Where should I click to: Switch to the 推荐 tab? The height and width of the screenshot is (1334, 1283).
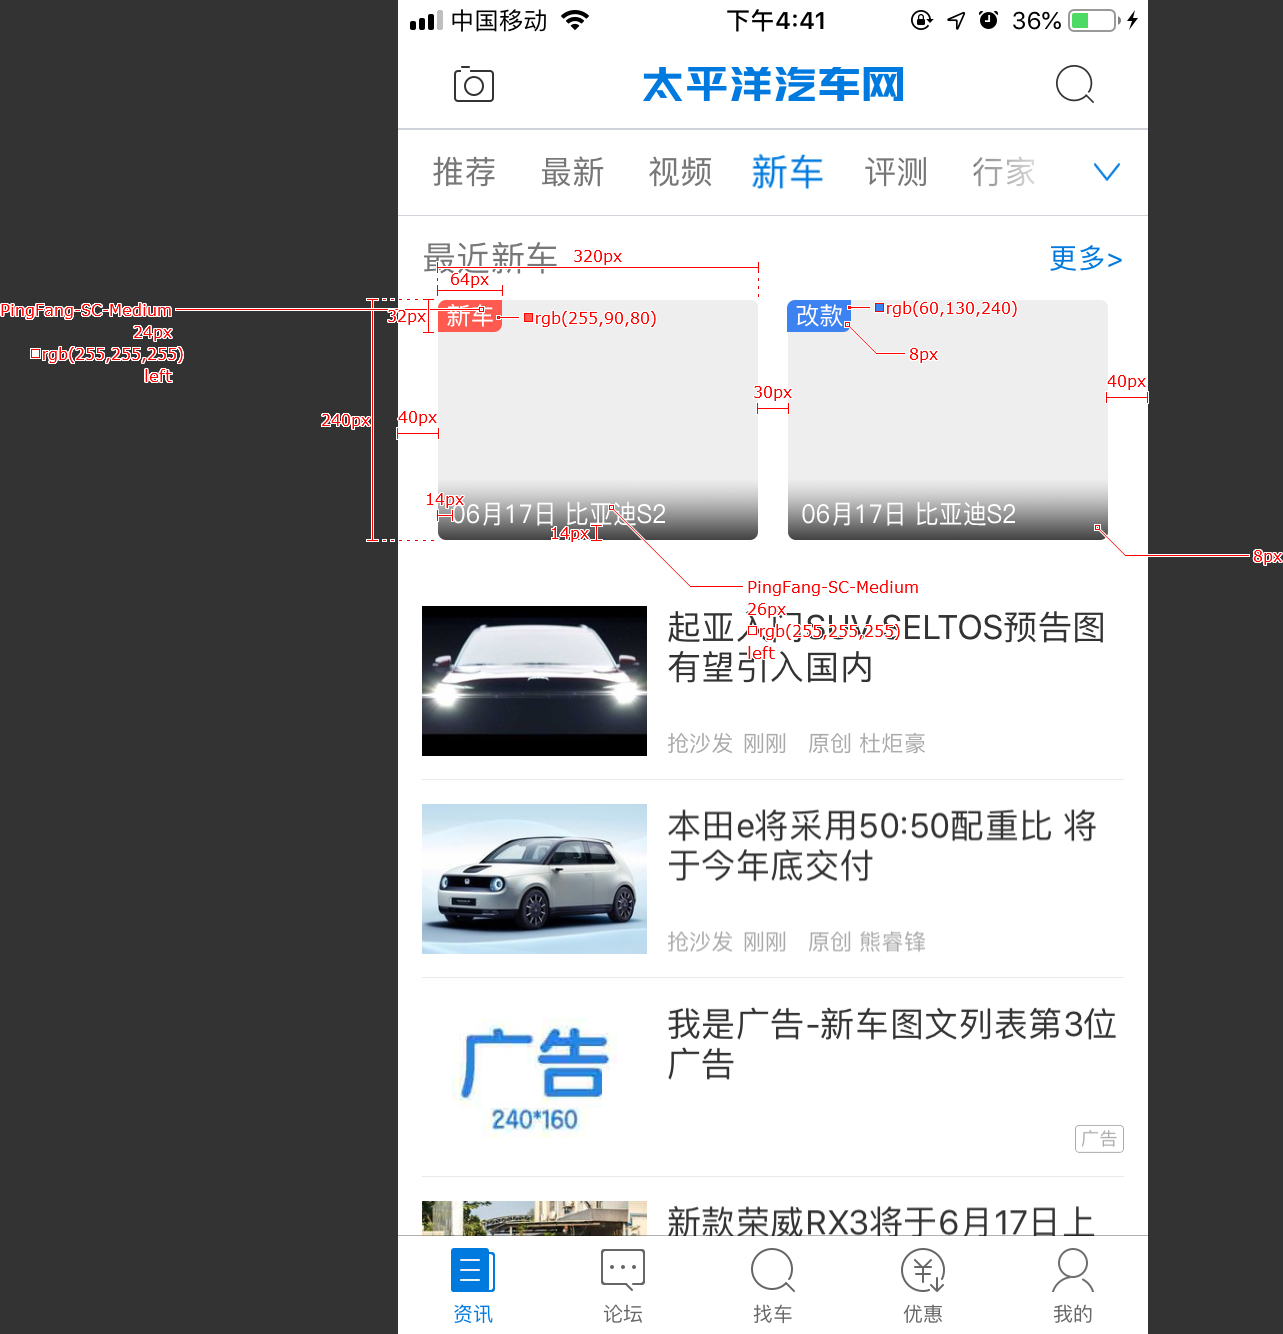tap(464, 172)
